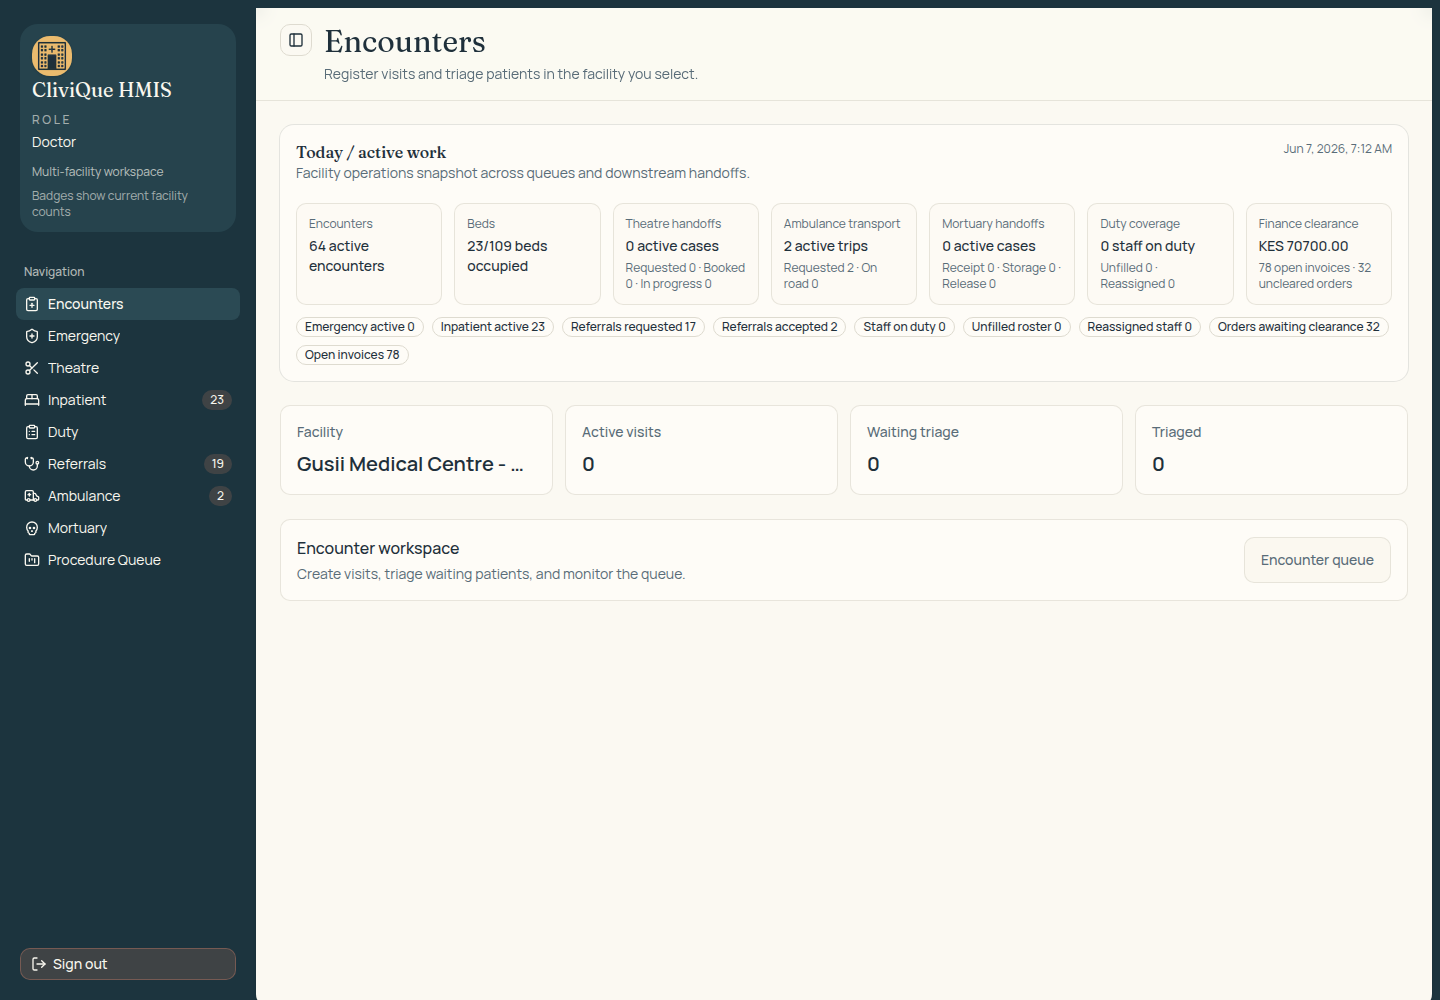Open the Encounter queue button

click(x=1317, y=560)
